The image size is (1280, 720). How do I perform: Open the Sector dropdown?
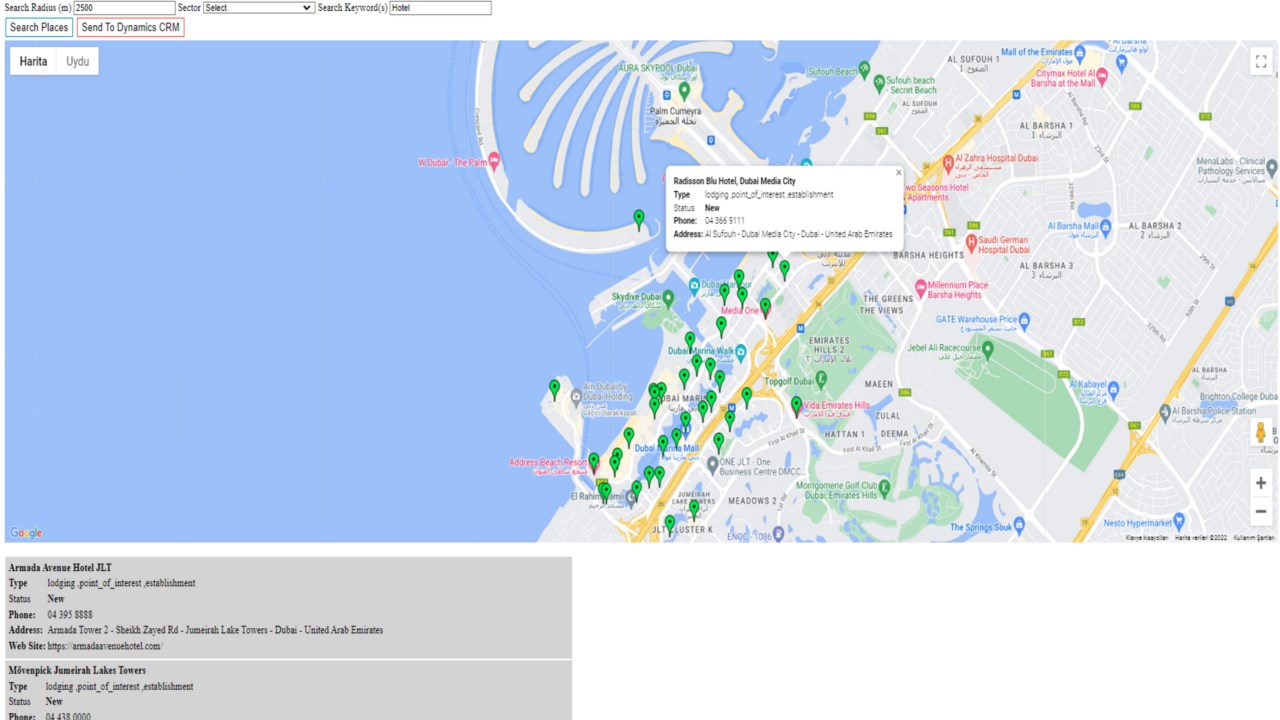pyautogui.click(x=259, y=8)
